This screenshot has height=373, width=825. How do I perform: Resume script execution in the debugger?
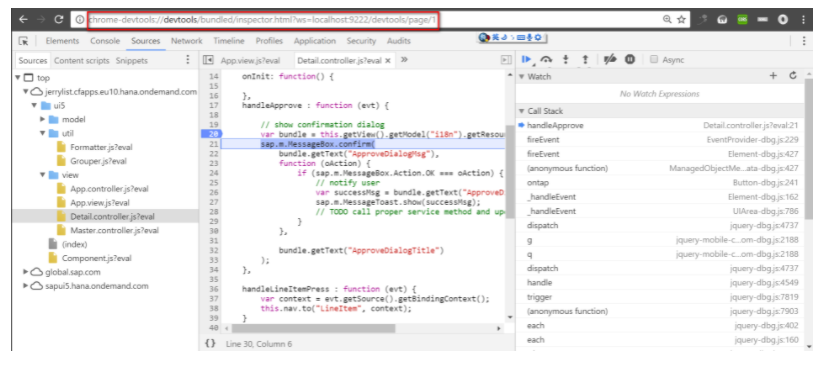coord(527,60)
